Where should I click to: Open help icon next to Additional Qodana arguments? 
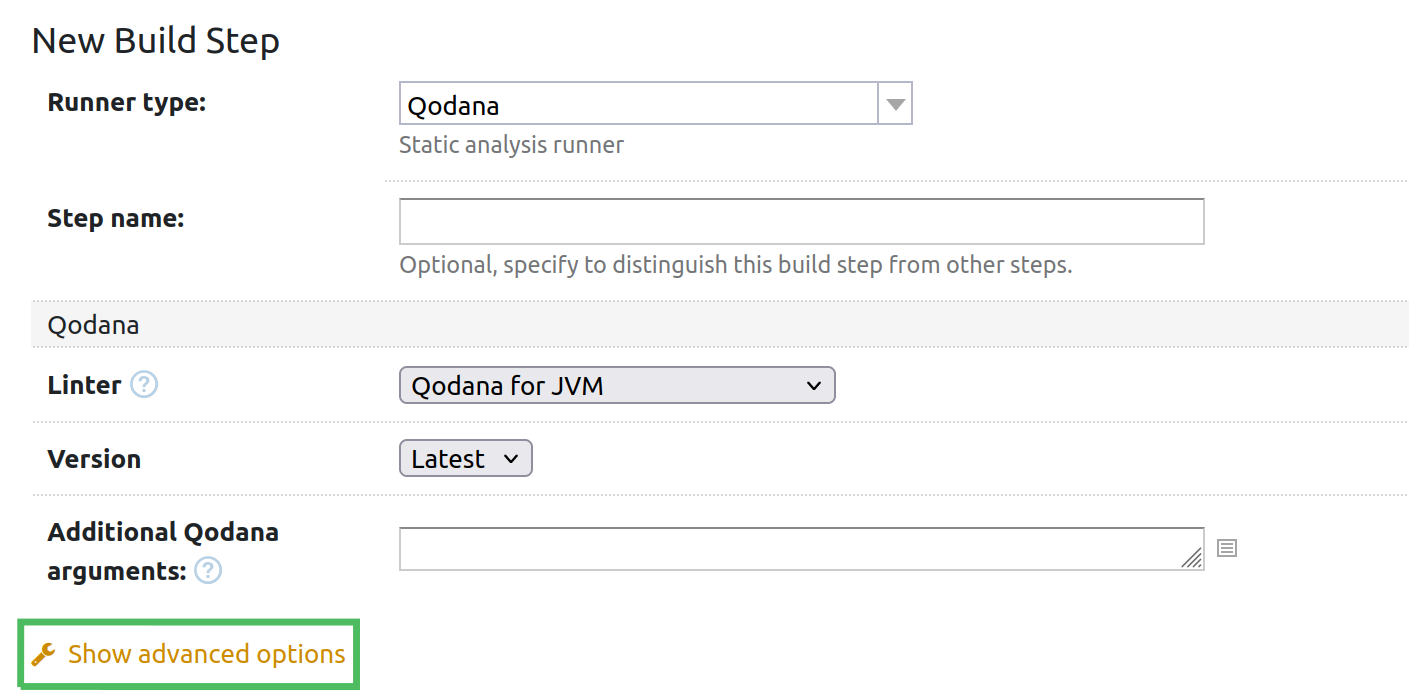(207, 571)
